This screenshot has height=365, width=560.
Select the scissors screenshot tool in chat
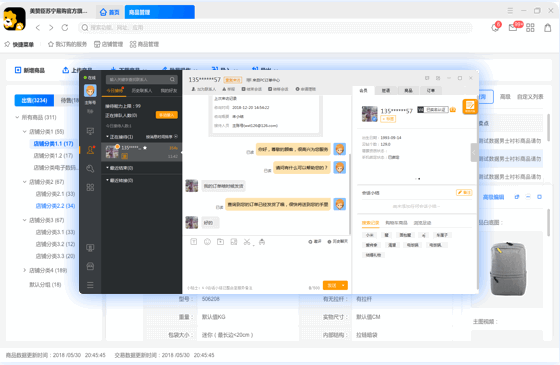tap(247, 242)
